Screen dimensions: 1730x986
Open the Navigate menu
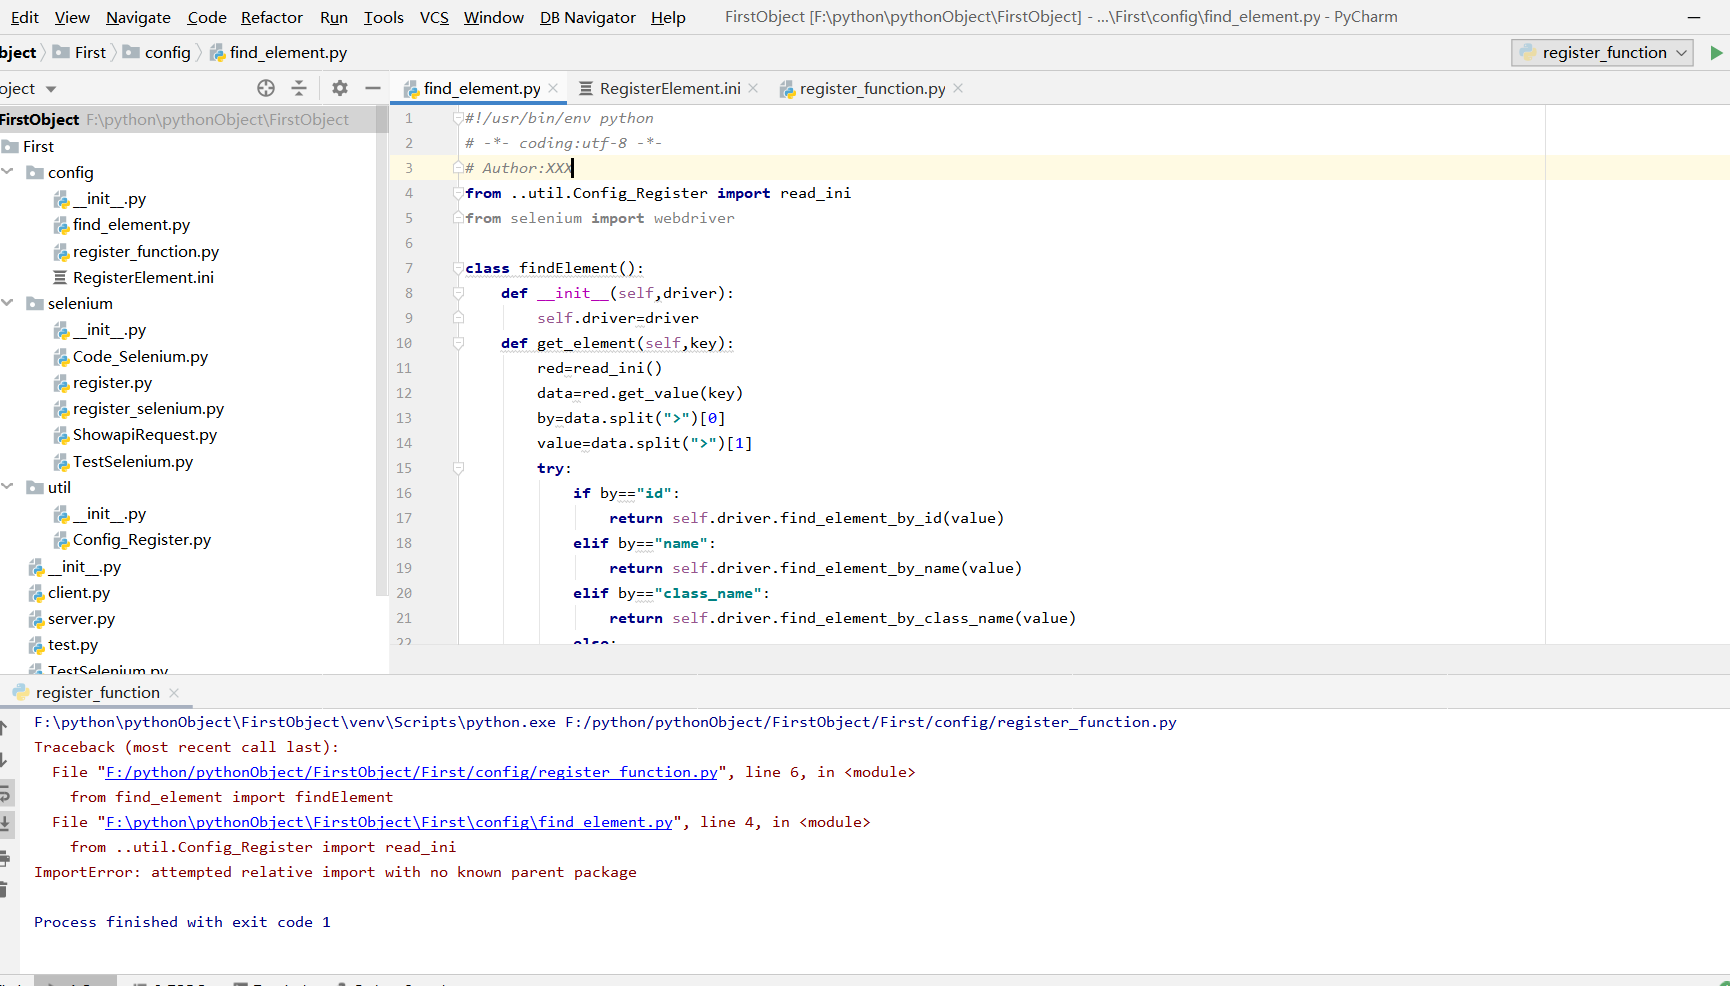(x=138, y=17)
